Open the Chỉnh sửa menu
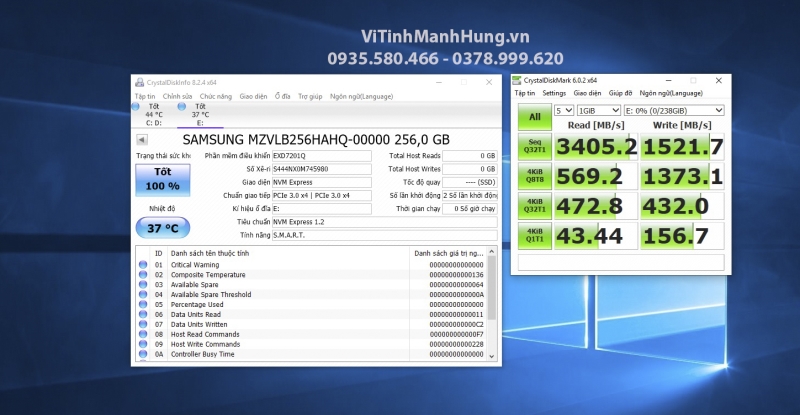The height and width of the screenshot is (415, 800). (x=177, y=96)
